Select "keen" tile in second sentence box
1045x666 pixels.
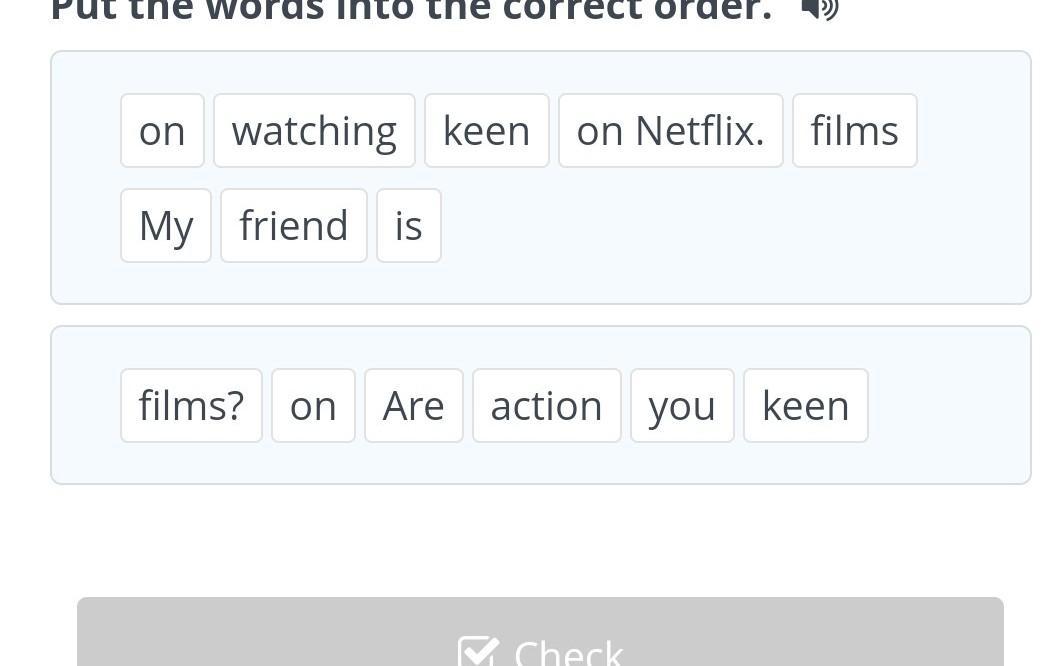805,406
